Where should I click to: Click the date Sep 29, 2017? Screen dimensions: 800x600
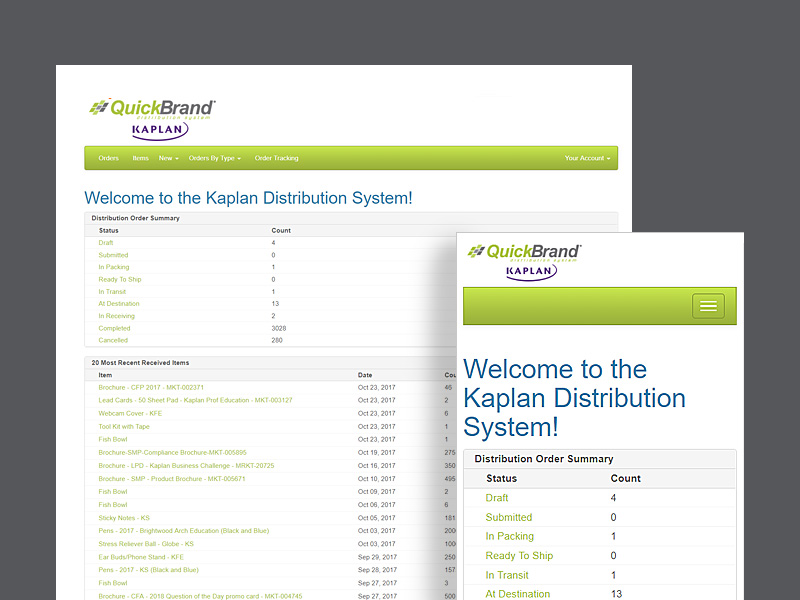[377, 557]
